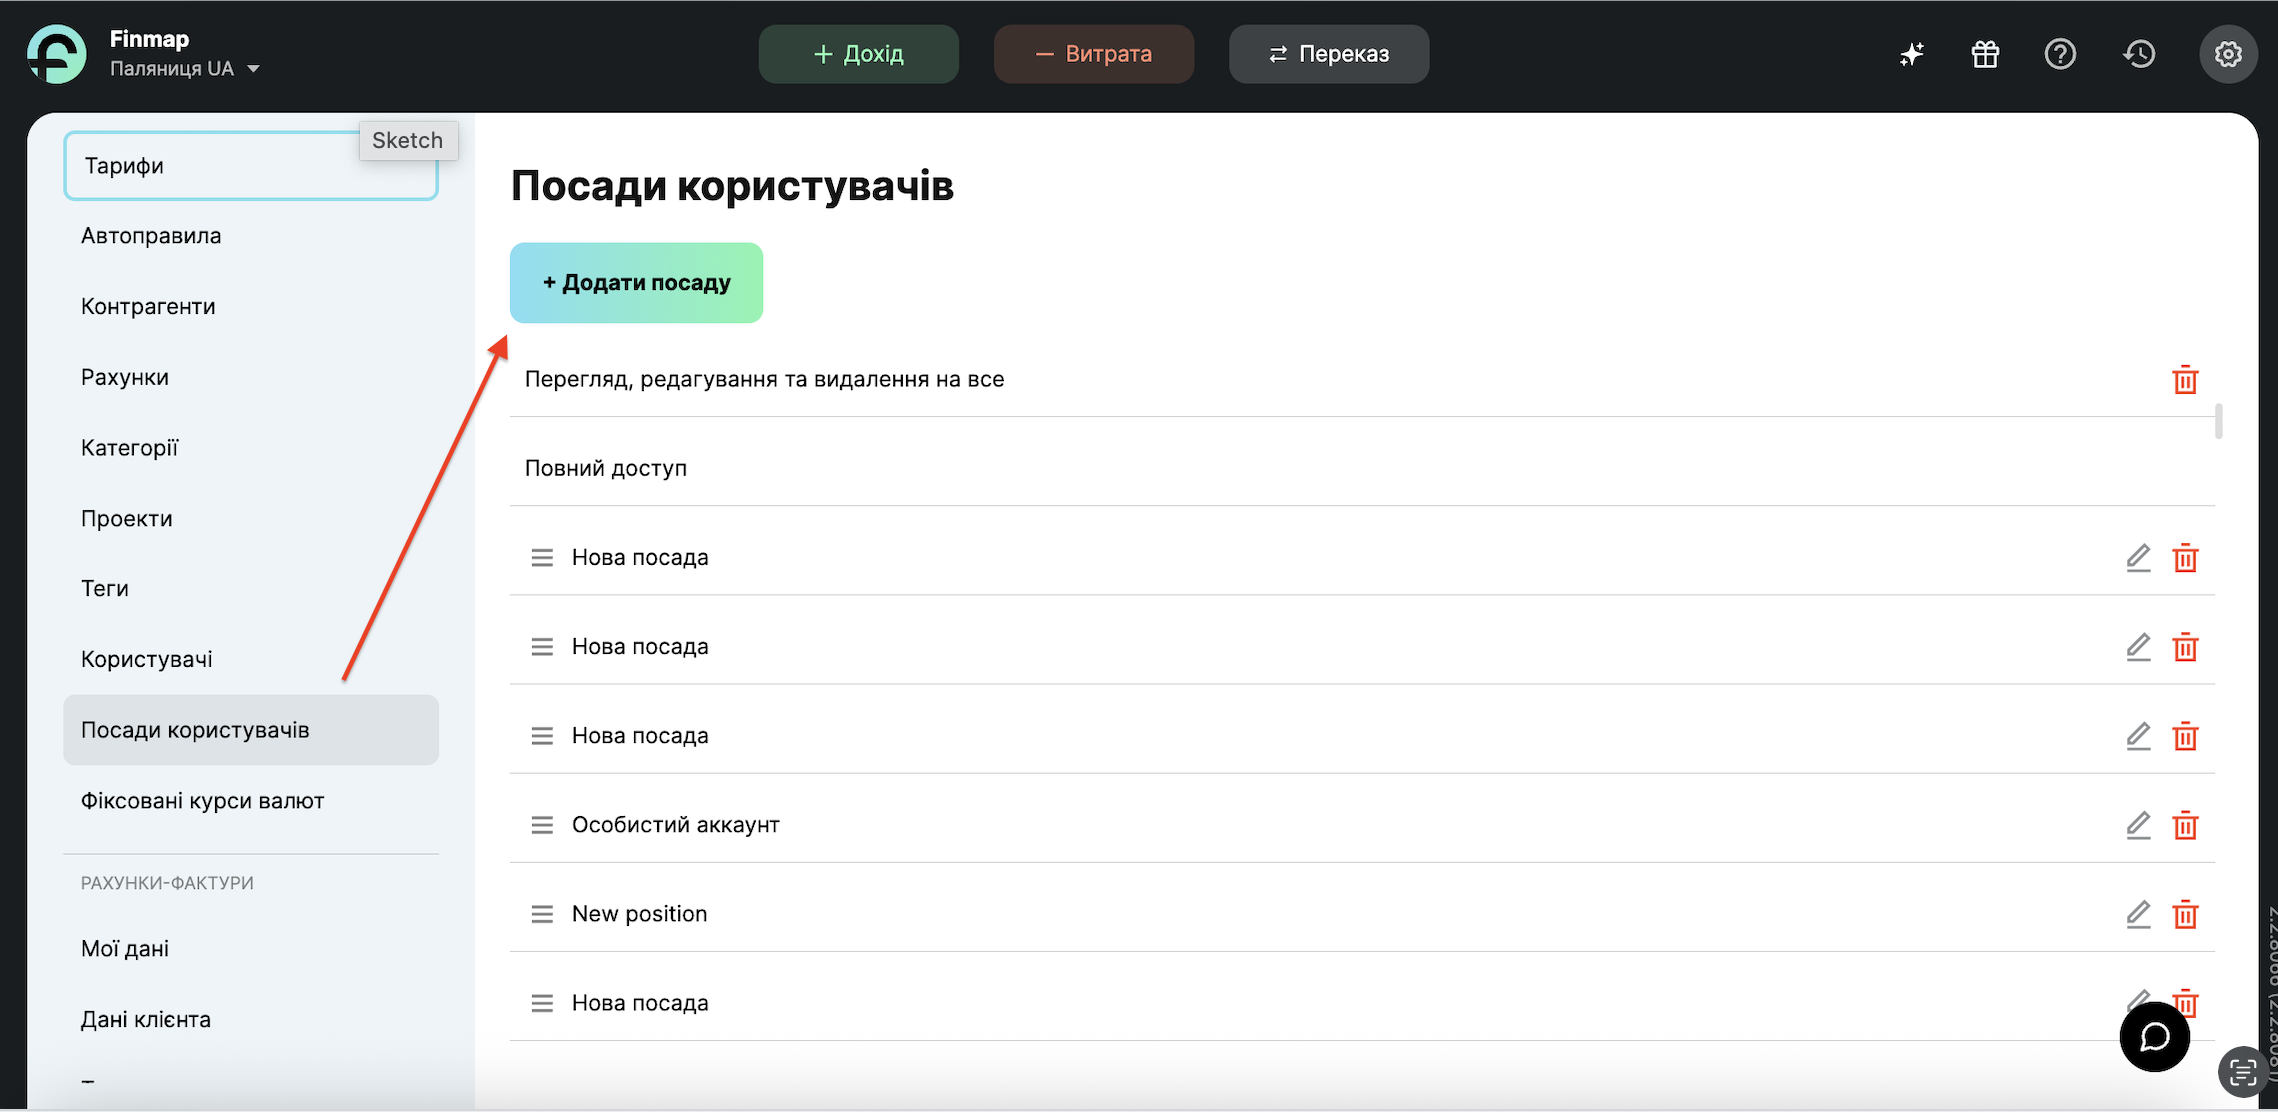Screen dimensions: 2278x1112
Task: Click the Finmap logo icon
Action: click(x=57, y=54)
